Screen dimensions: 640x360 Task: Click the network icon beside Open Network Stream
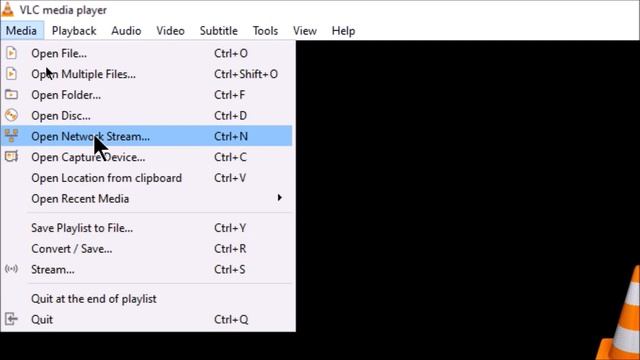[11, 136]
